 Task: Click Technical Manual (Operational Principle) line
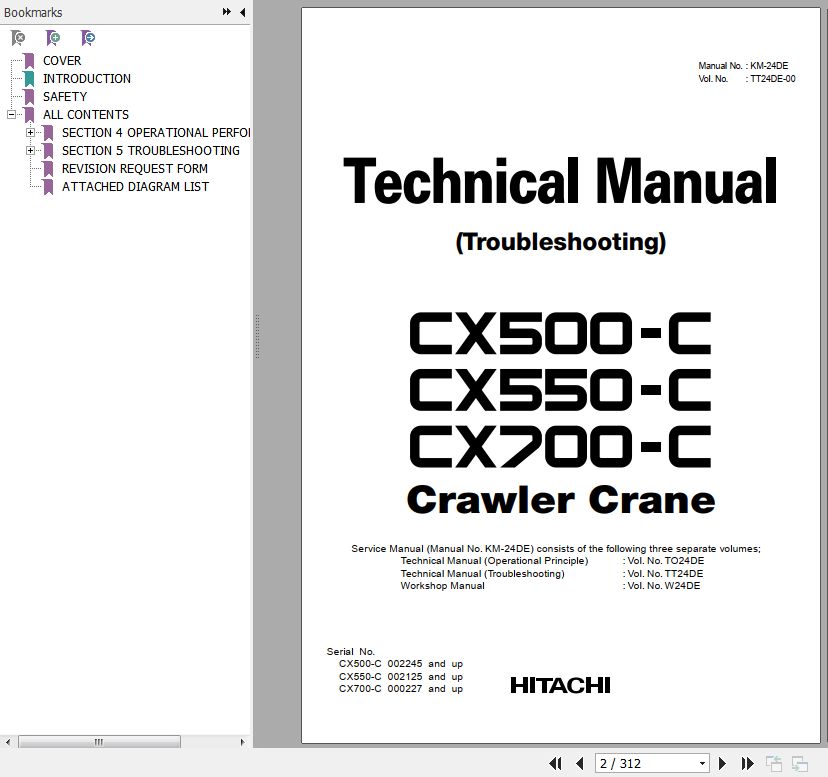coord(494,561)
